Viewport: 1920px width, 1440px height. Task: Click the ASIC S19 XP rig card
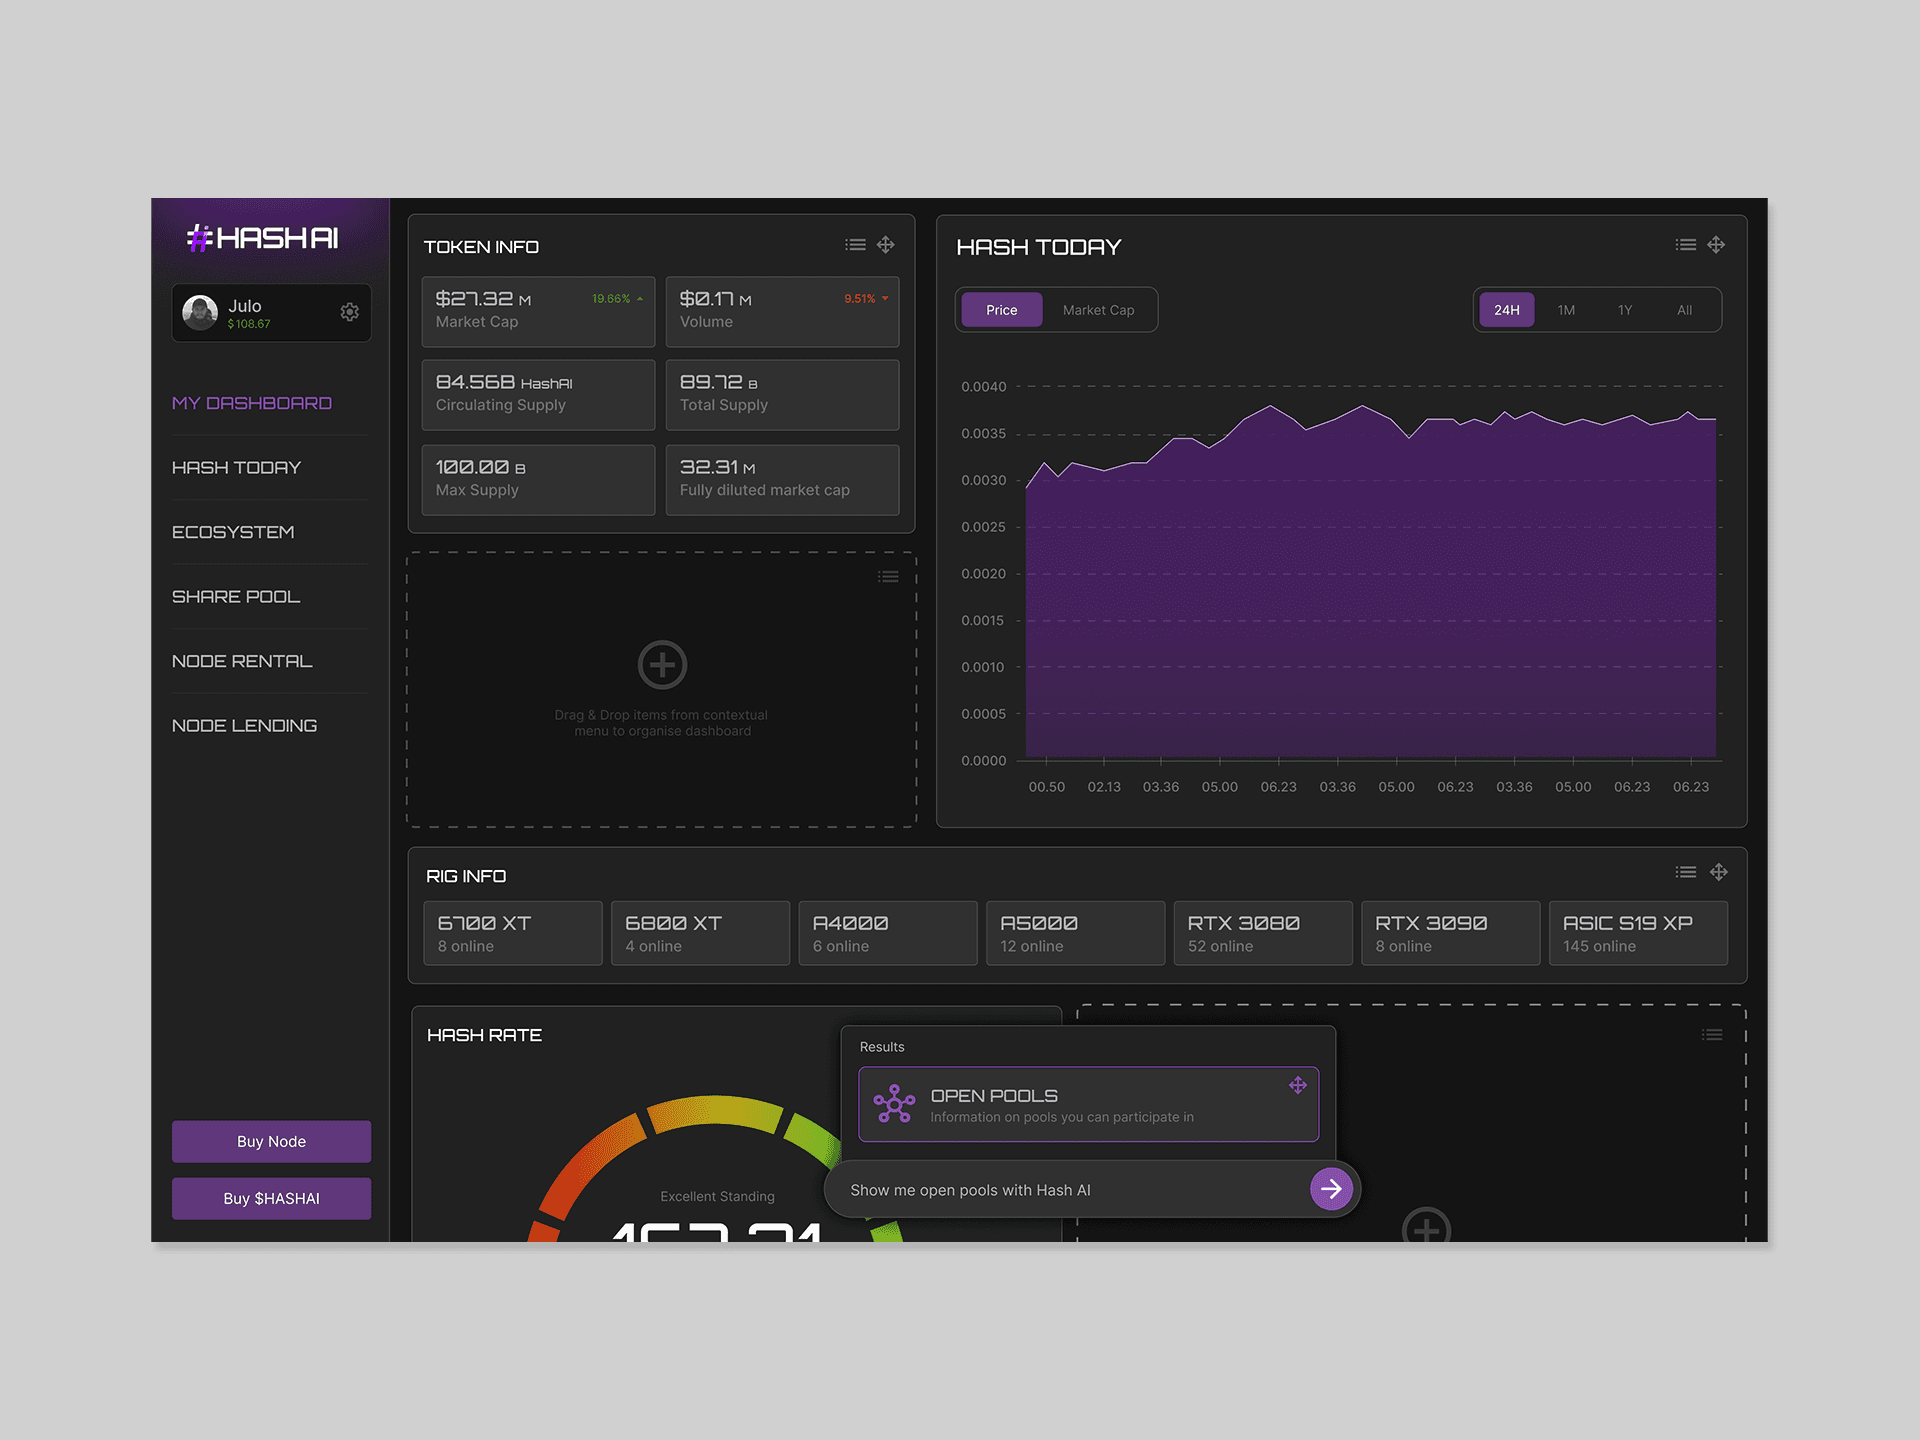[x=1638, y=933]
